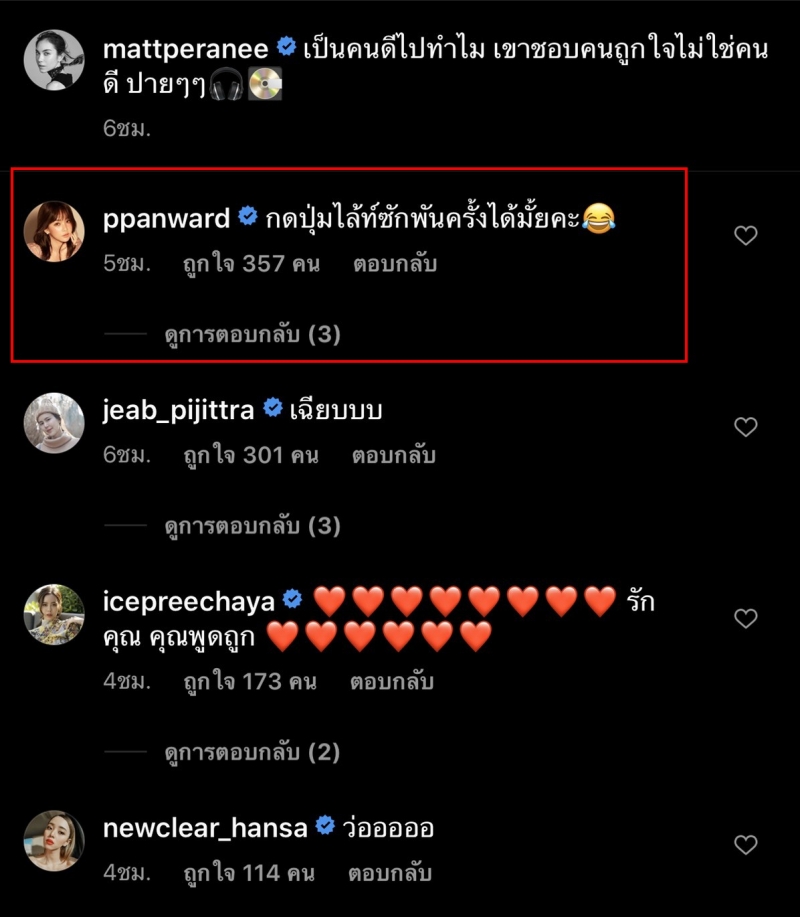
Task: Expand the 3 replies under jeab_pijittra's comment
Action: tap(252, 526)
